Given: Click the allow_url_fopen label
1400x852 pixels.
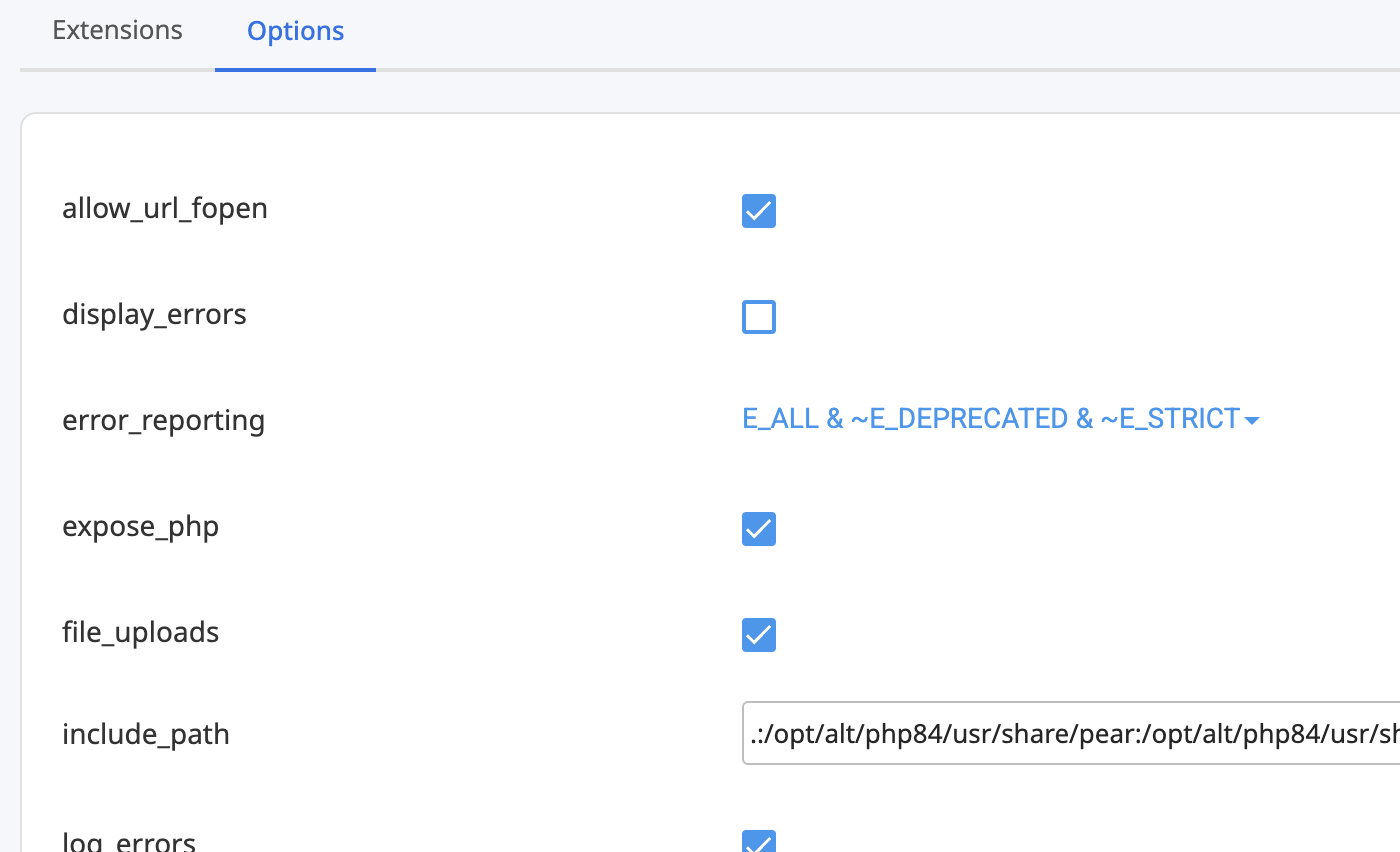Looking at the screenshot, I should (x=165, y=209).
